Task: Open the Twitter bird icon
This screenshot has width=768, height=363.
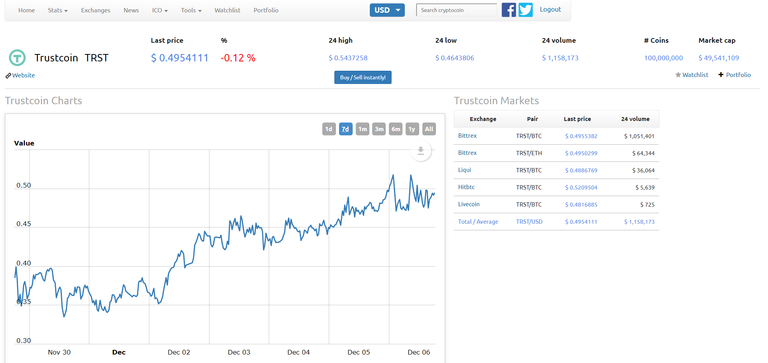Action: click(x=526, y=10)
